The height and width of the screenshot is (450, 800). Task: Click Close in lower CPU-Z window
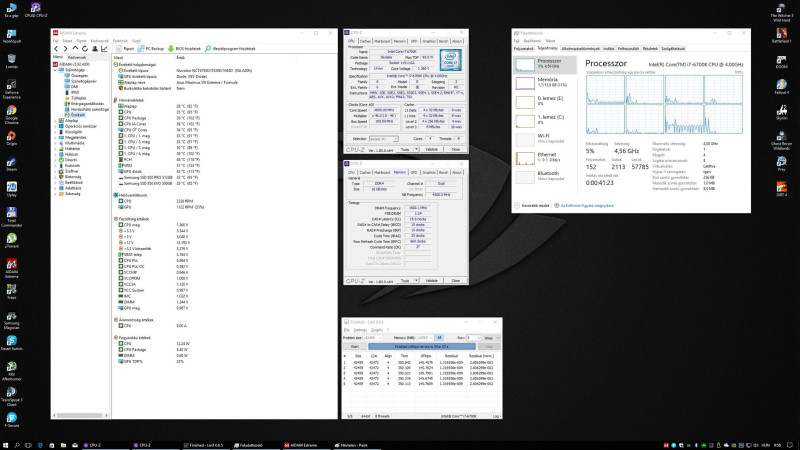456,281
